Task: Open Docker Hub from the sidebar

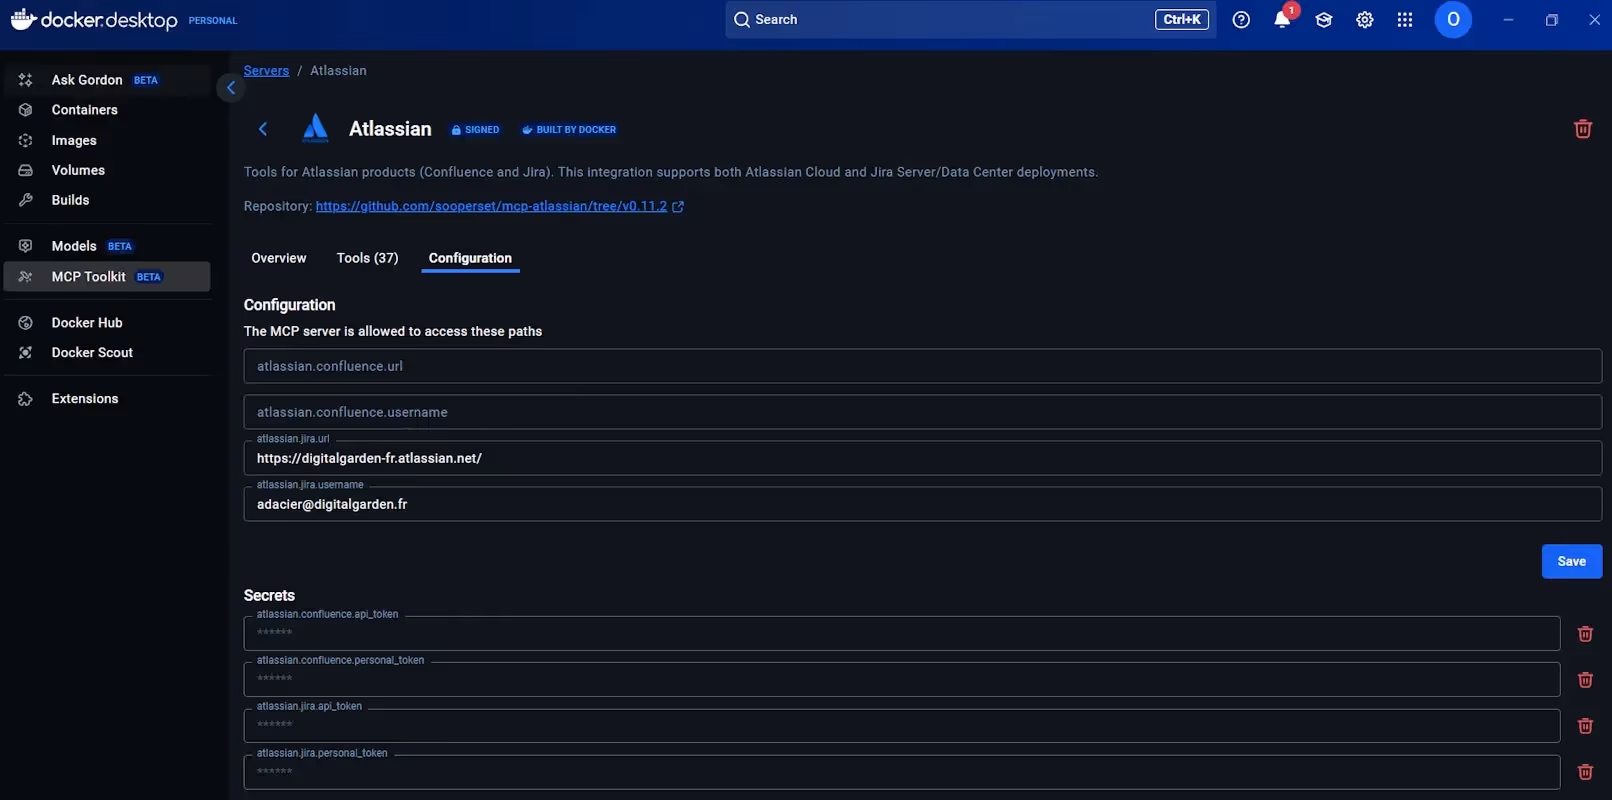Action: tap(107, 323)
